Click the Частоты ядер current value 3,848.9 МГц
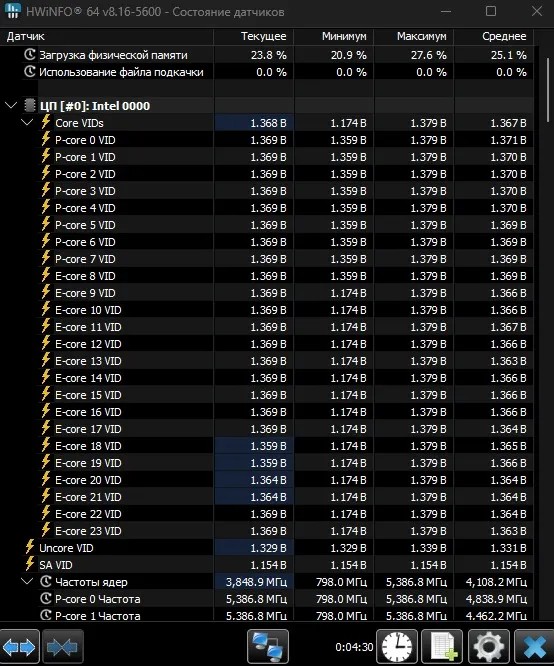Viewport: 554px width, 666px height. [256, 582]
